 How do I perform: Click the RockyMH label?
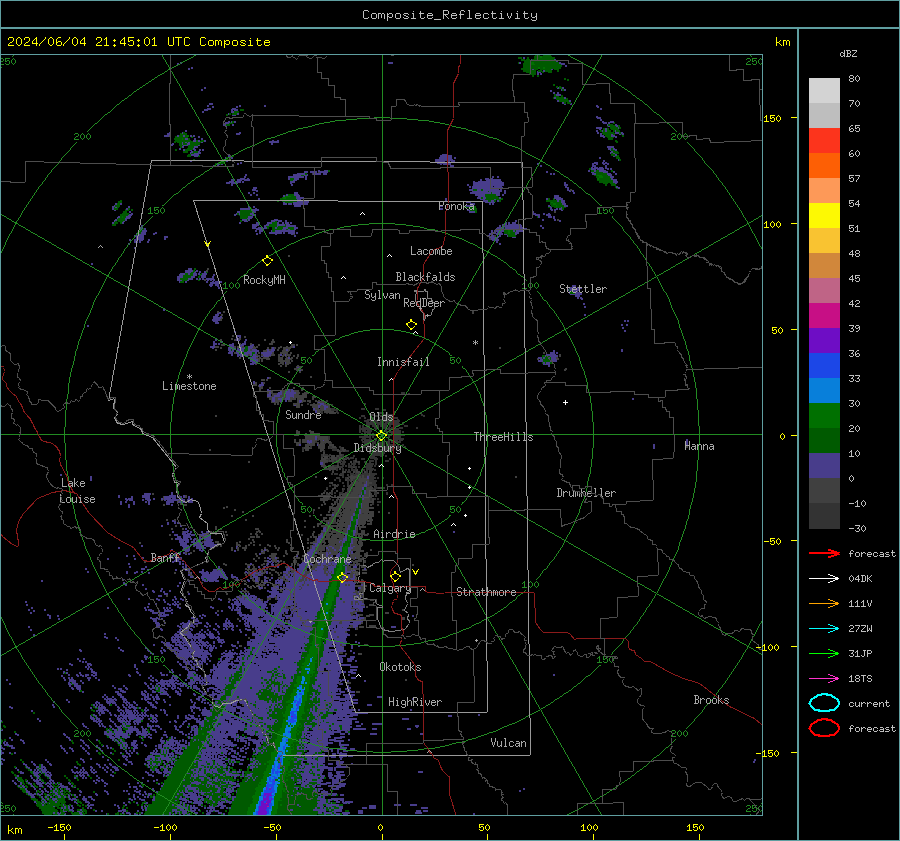[264, 280]
